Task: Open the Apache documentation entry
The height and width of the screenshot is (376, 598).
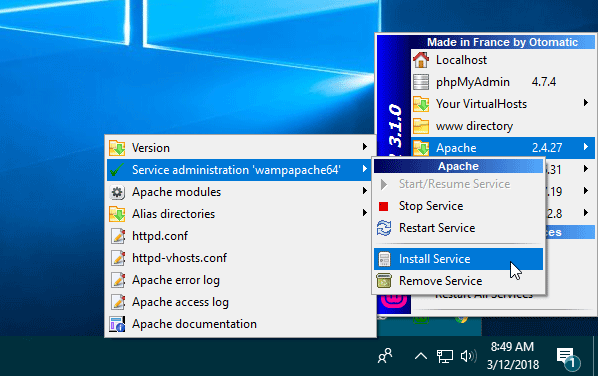Action: click(240, 324)
